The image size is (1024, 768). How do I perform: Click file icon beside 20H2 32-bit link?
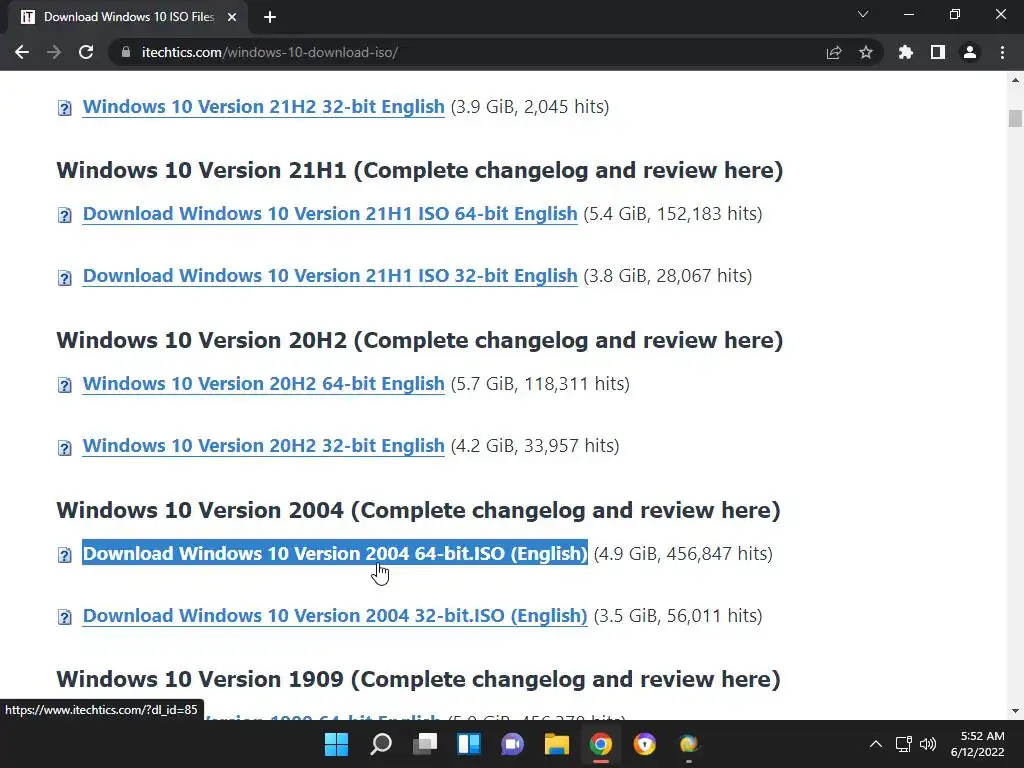[65, 447]
